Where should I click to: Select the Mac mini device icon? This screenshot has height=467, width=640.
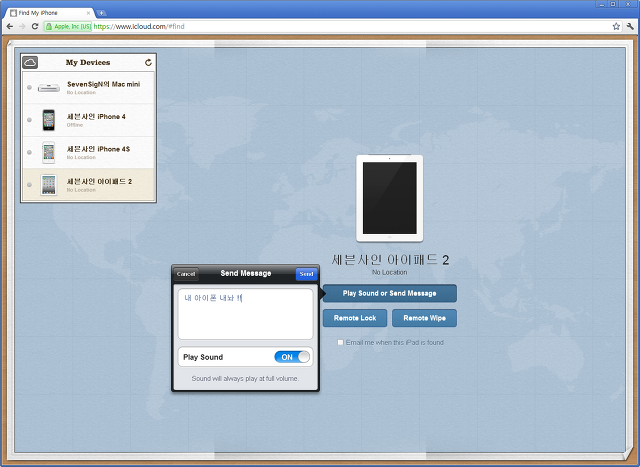49,87
